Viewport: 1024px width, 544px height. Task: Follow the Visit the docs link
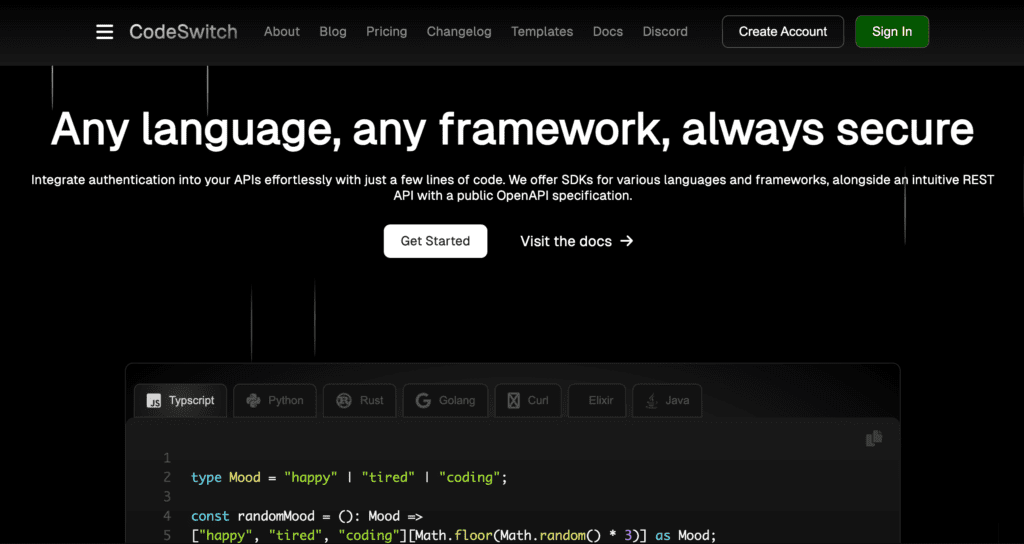tap(576, 241)
